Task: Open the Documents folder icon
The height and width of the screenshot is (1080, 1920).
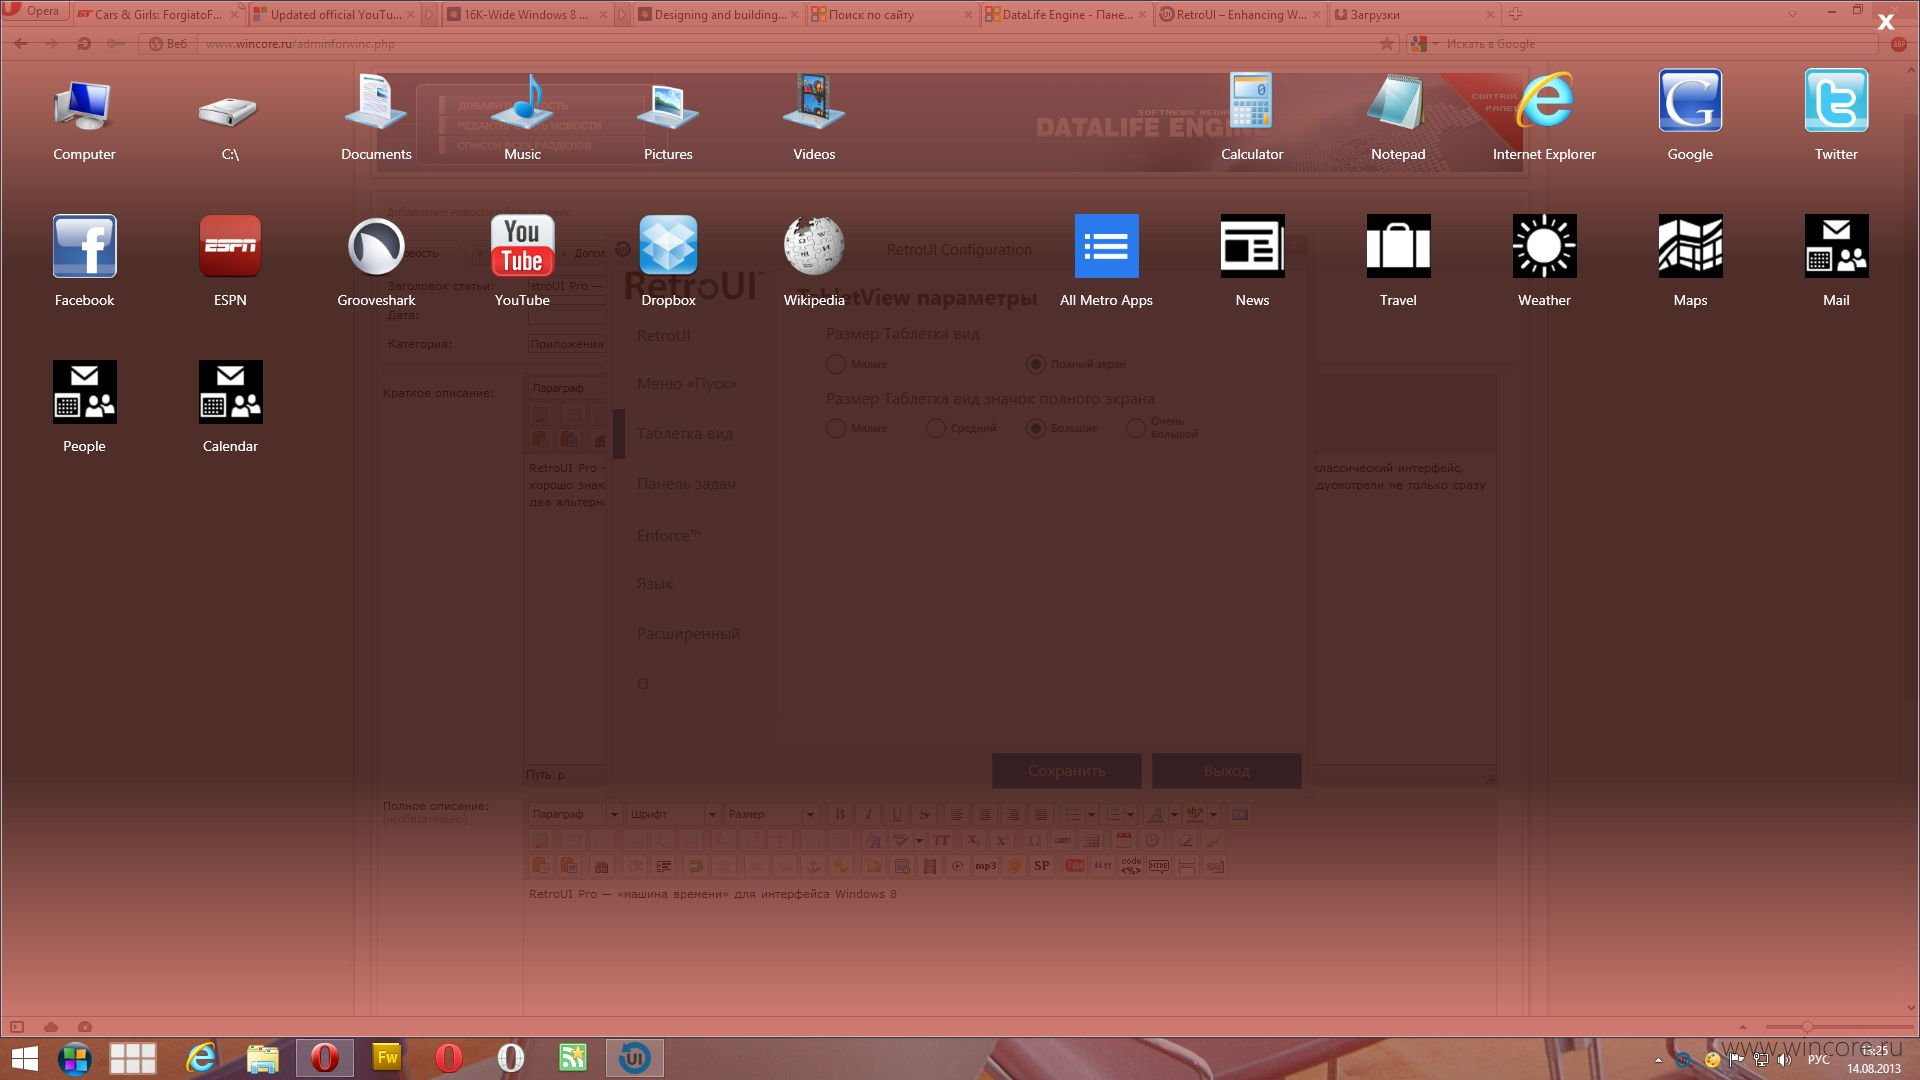Action: (376, 103)
